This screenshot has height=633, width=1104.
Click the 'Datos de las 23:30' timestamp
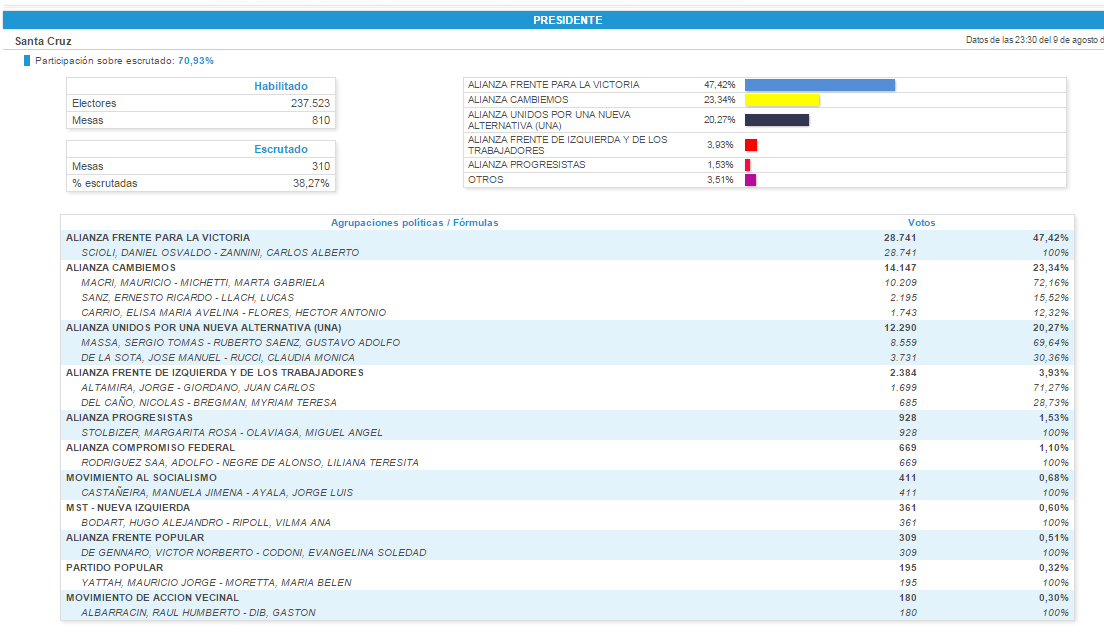[1034, 40]
